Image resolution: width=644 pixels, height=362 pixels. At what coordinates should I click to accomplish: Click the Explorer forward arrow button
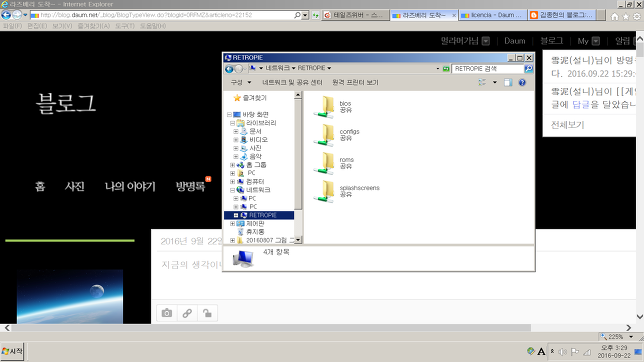[239, 69]
